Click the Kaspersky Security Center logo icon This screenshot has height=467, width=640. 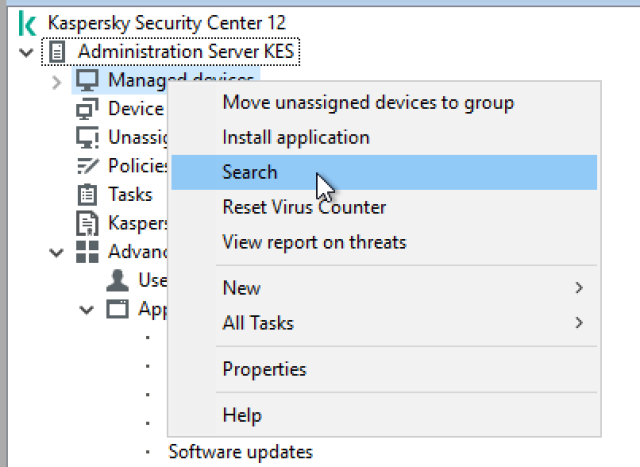click(x=28, y=22)
